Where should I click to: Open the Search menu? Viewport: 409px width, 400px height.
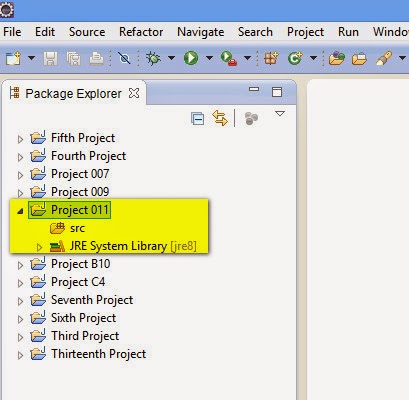coord(255,32)
